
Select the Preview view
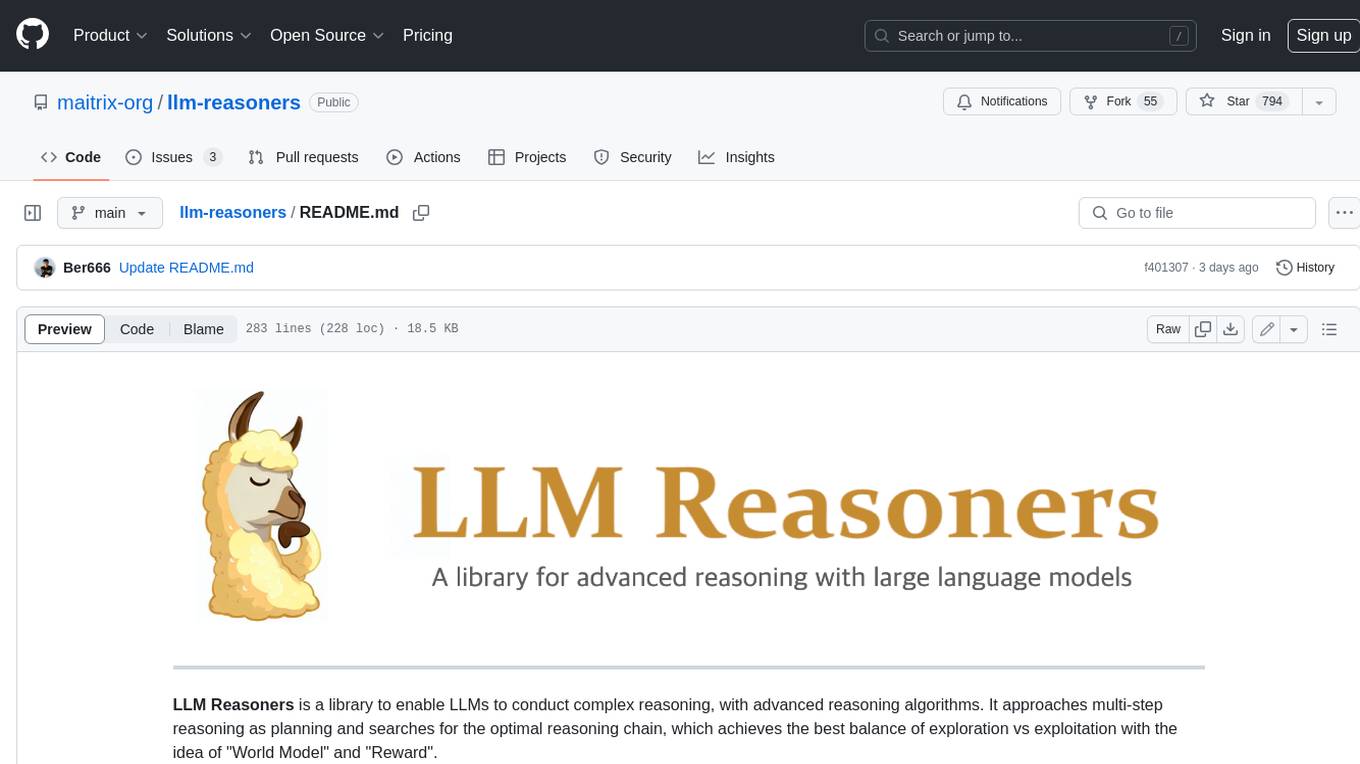65,329
